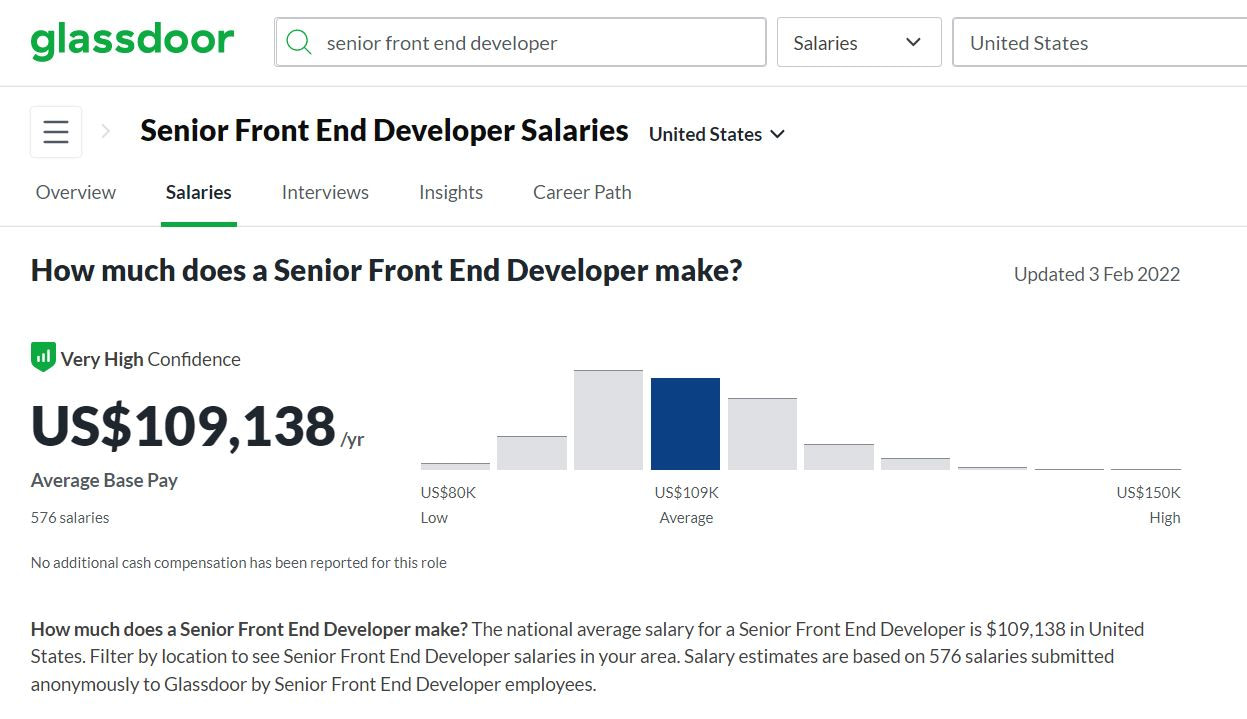
Task: Expand the breadcrumb chevron beside the menu icon
Action: pos(104,131)
